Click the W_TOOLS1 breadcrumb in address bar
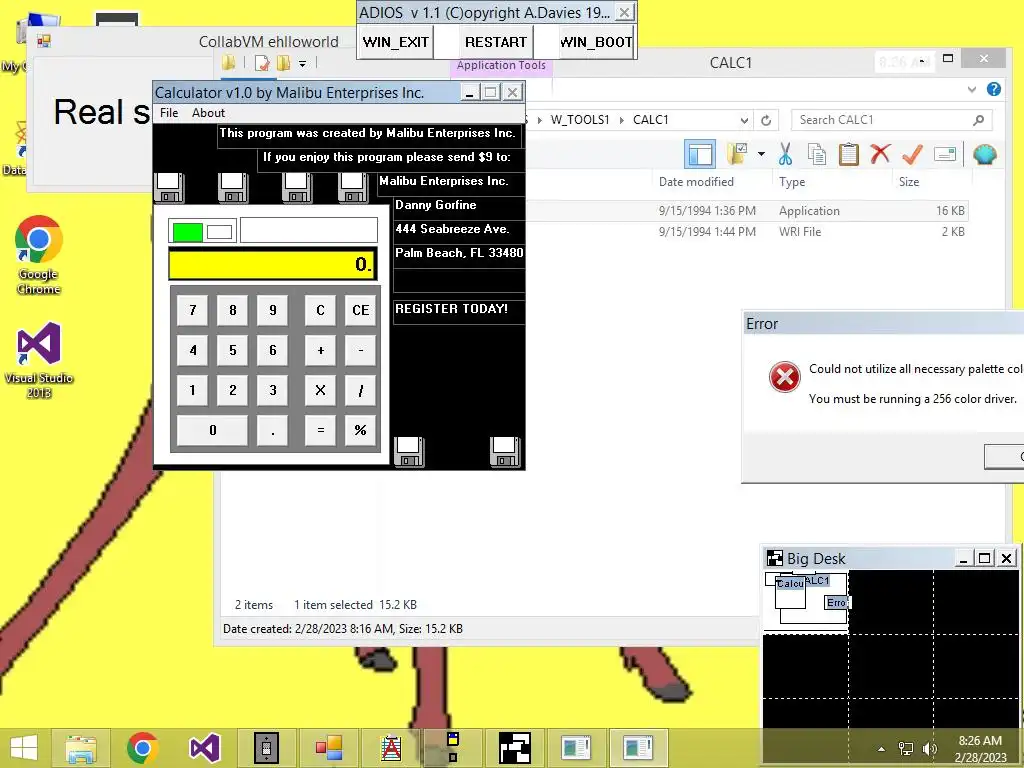This screenshot has height=768, width=1024. point(580,120)
